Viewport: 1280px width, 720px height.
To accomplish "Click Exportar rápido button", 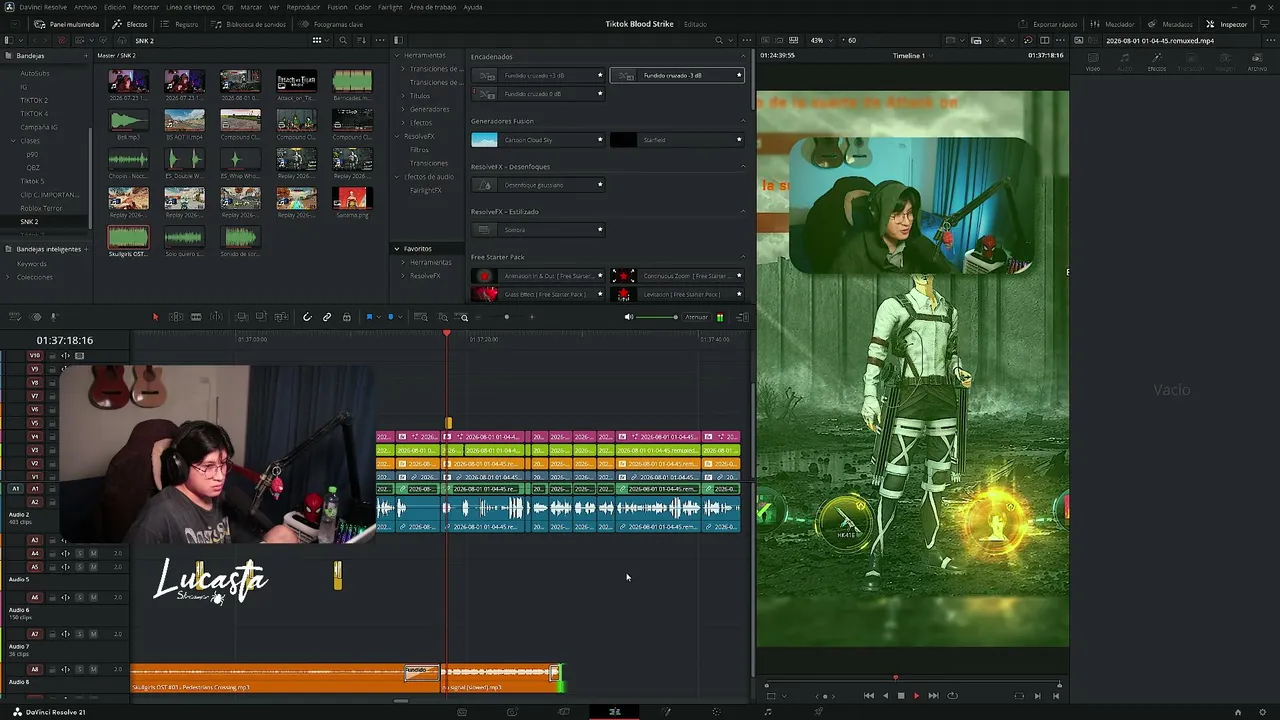I will pyautogui.click(x=1049, y=24).
